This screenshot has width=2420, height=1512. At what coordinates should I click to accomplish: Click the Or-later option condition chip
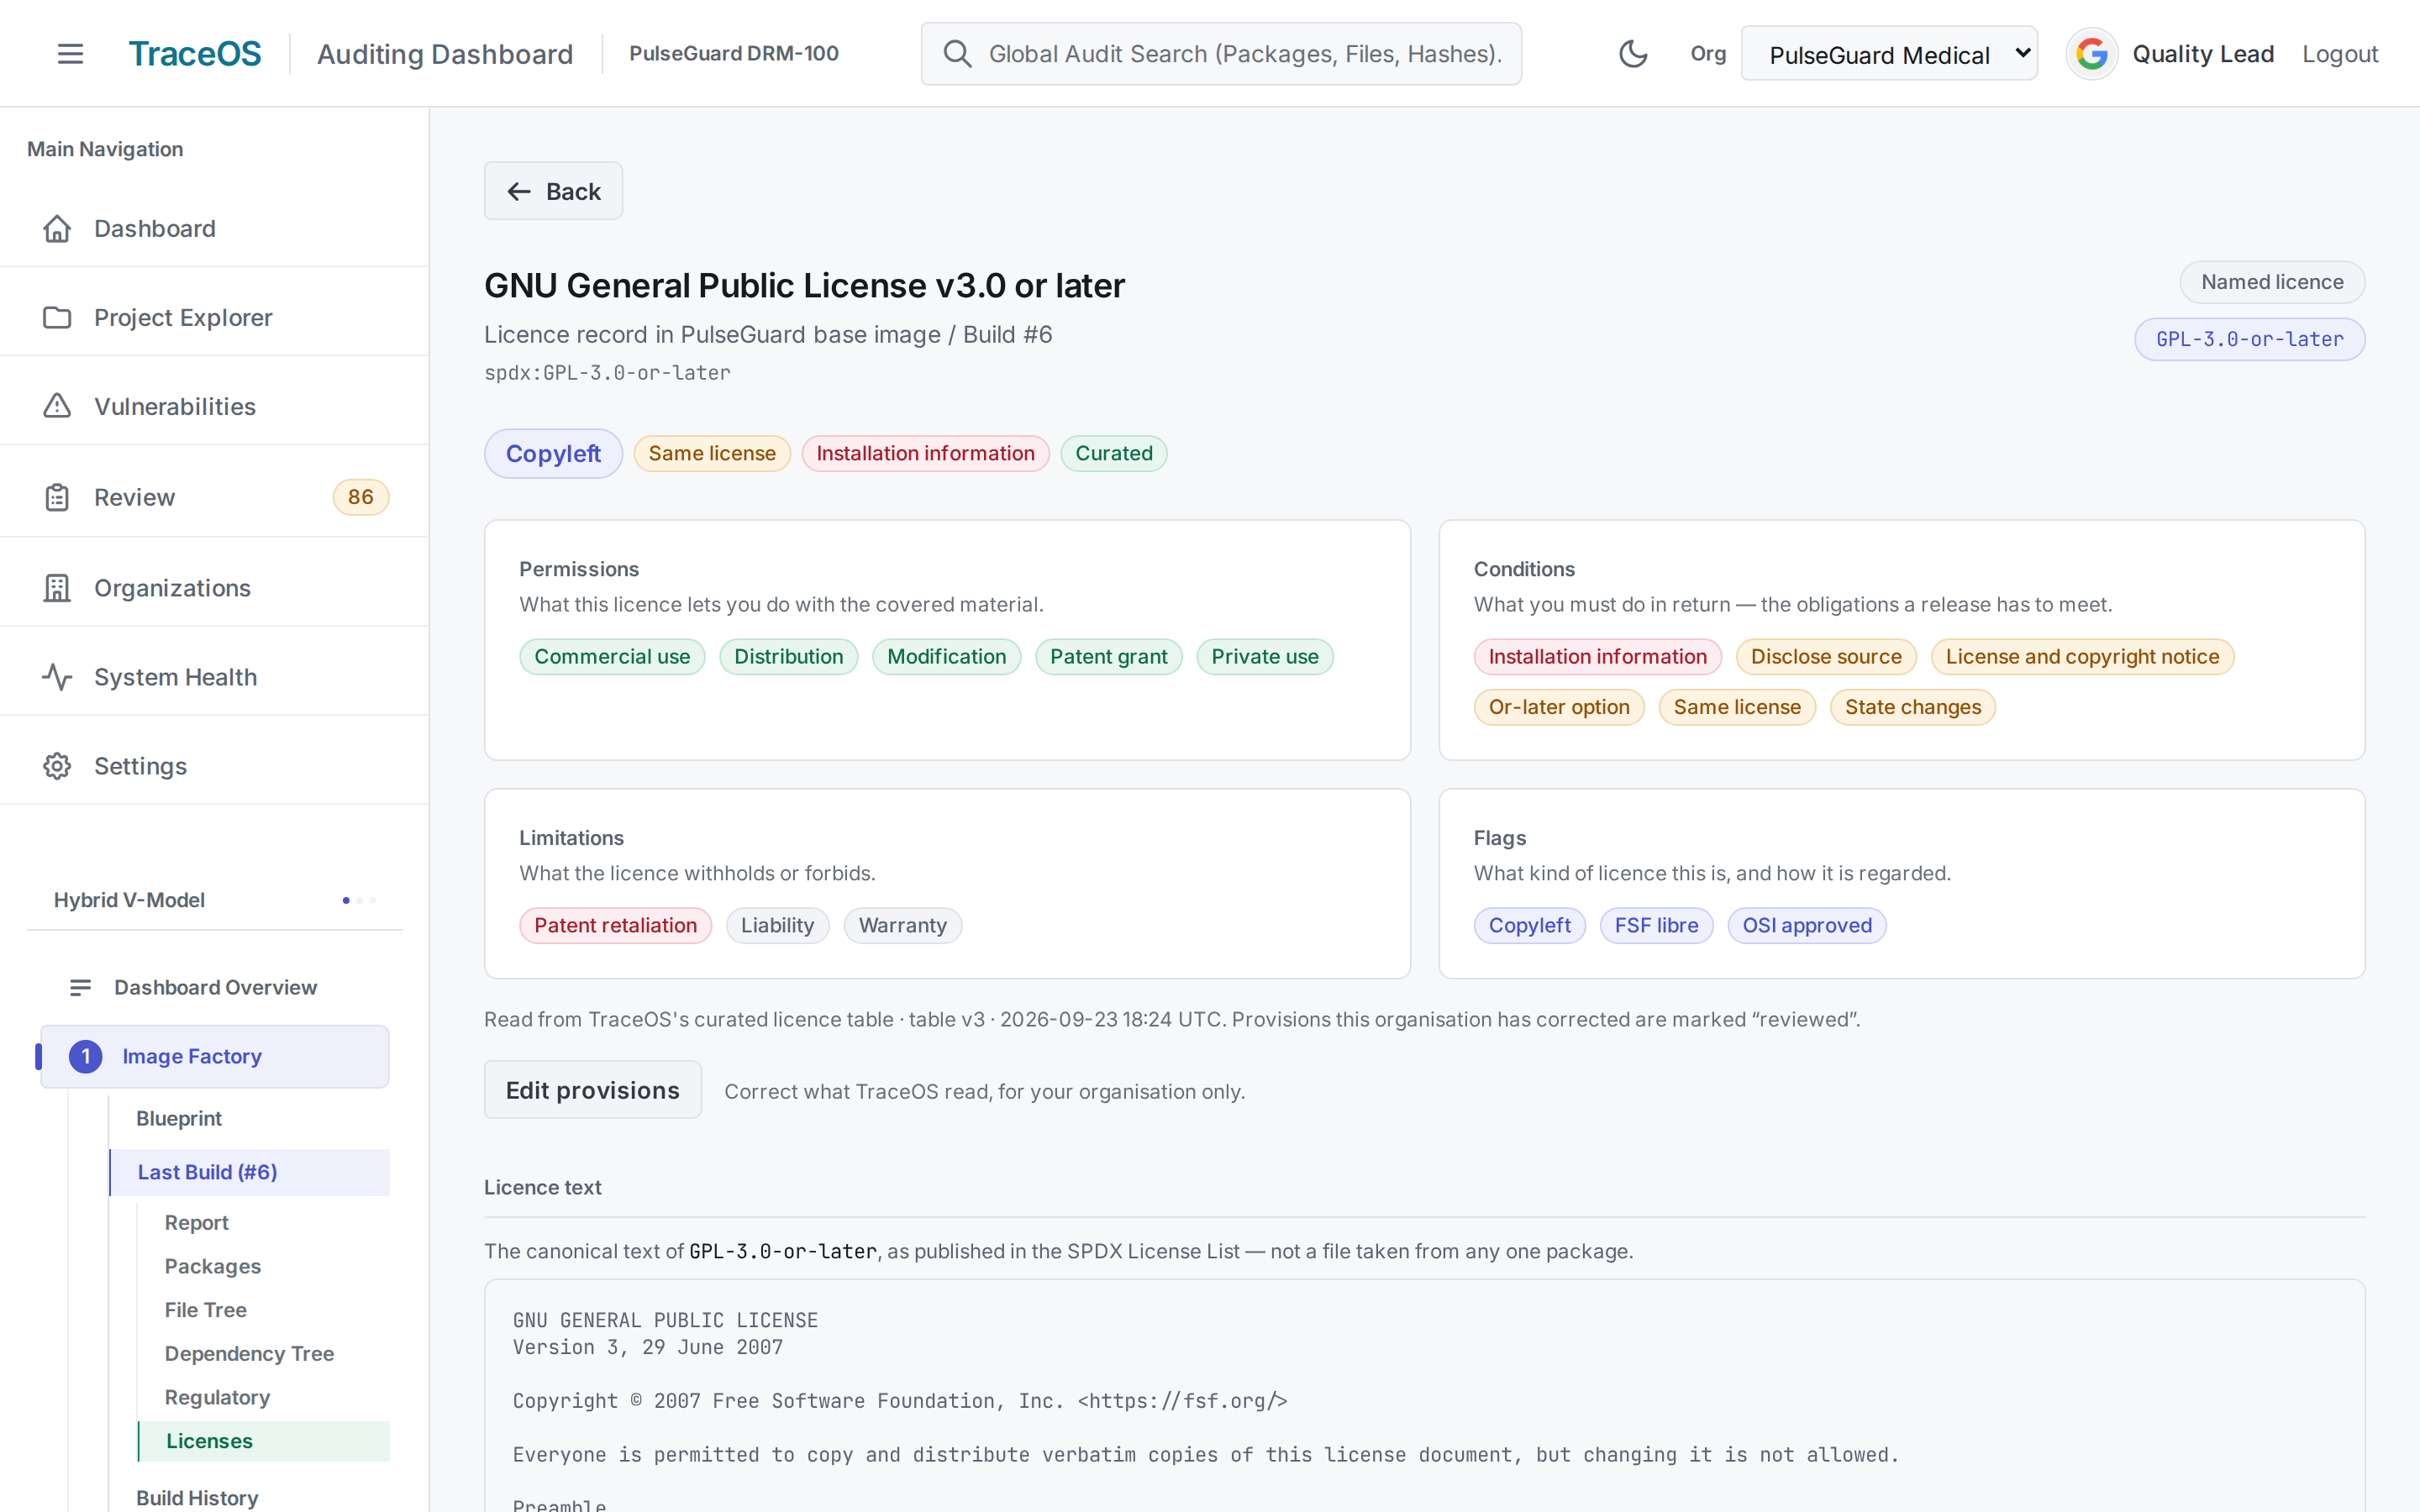point(1559,707)
